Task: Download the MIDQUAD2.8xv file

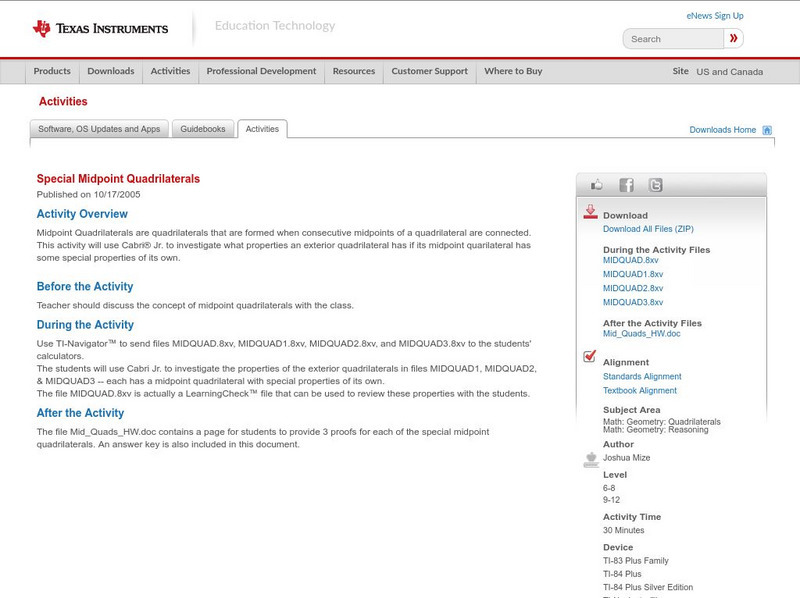Action: (633, 288)
